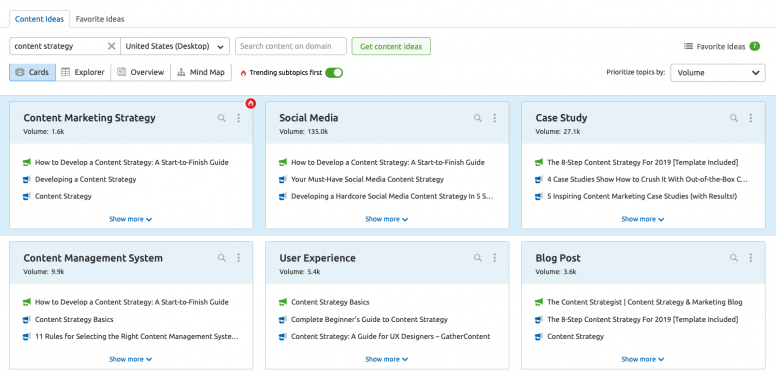Viewport: 776px width, 379px height.
Task: Open search icon on Content Marketing Strategy card
Action: tap(222, 118)
